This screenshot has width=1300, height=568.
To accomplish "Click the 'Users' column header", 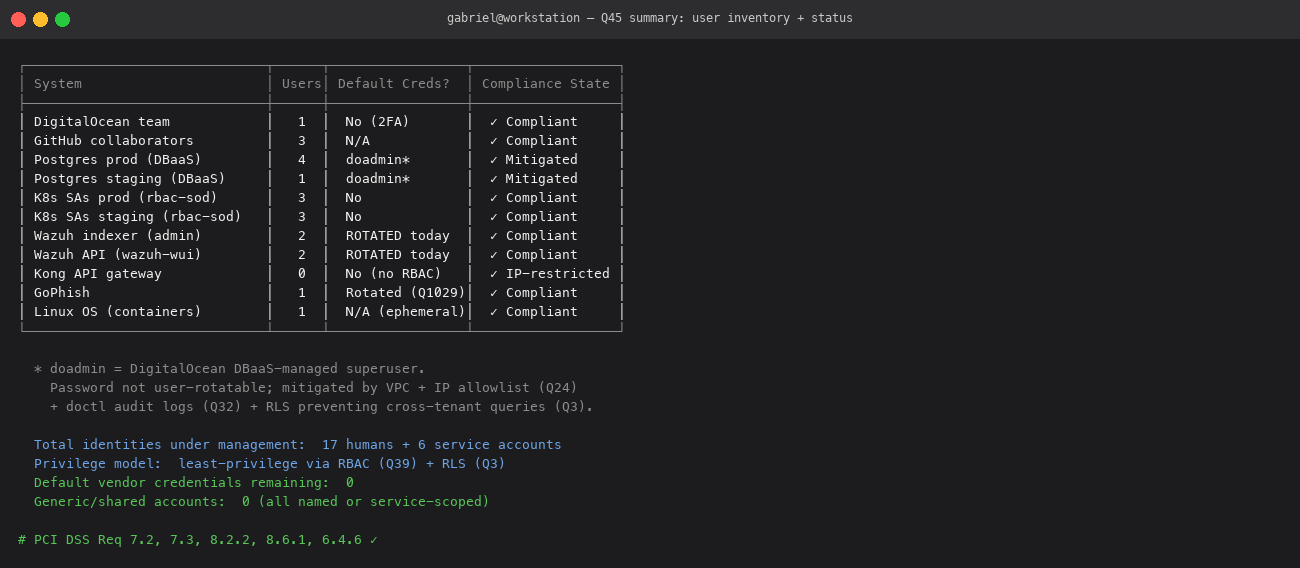I will (x=302, y=84).
